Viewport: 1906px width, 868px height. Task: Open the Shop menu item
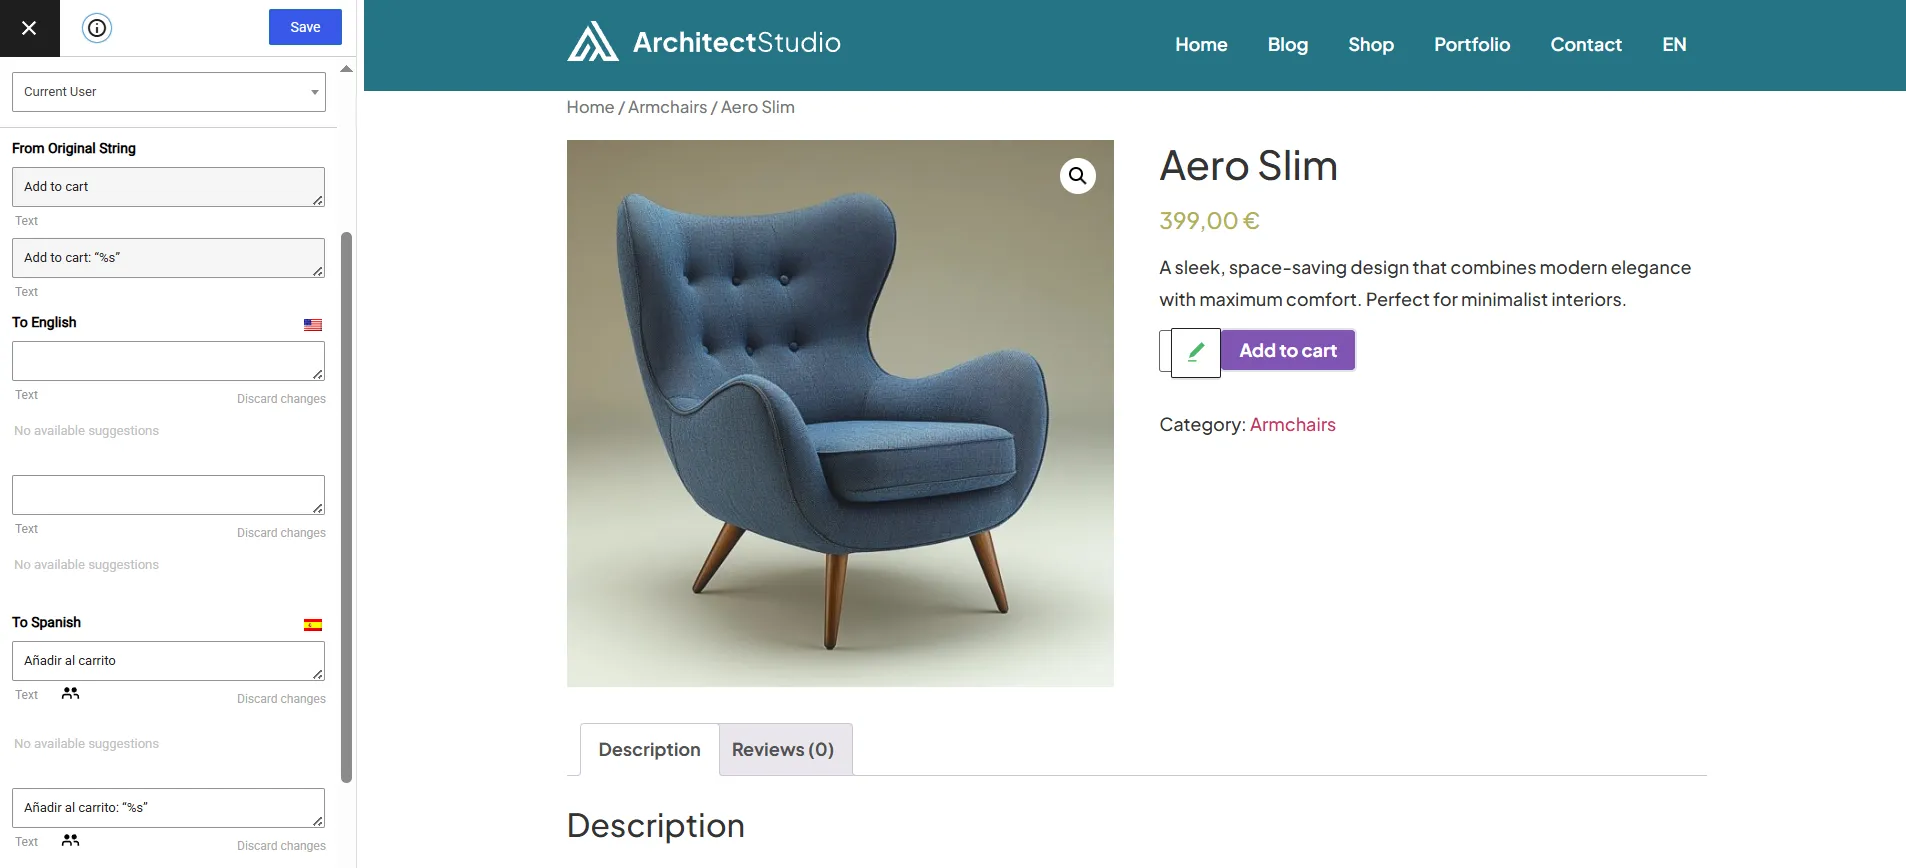click(1371, 45)
